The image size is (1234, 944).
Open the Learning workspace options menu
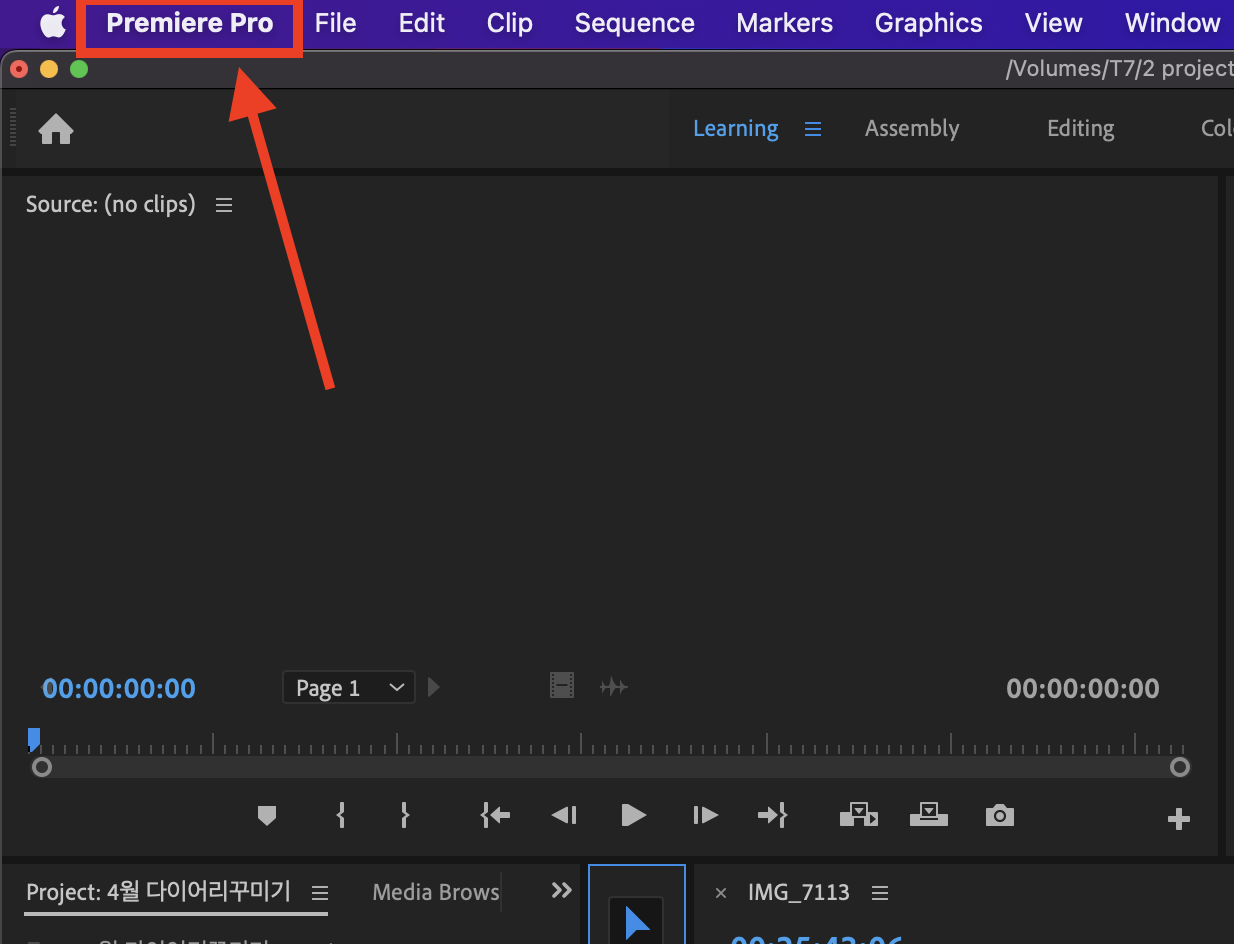813,129
